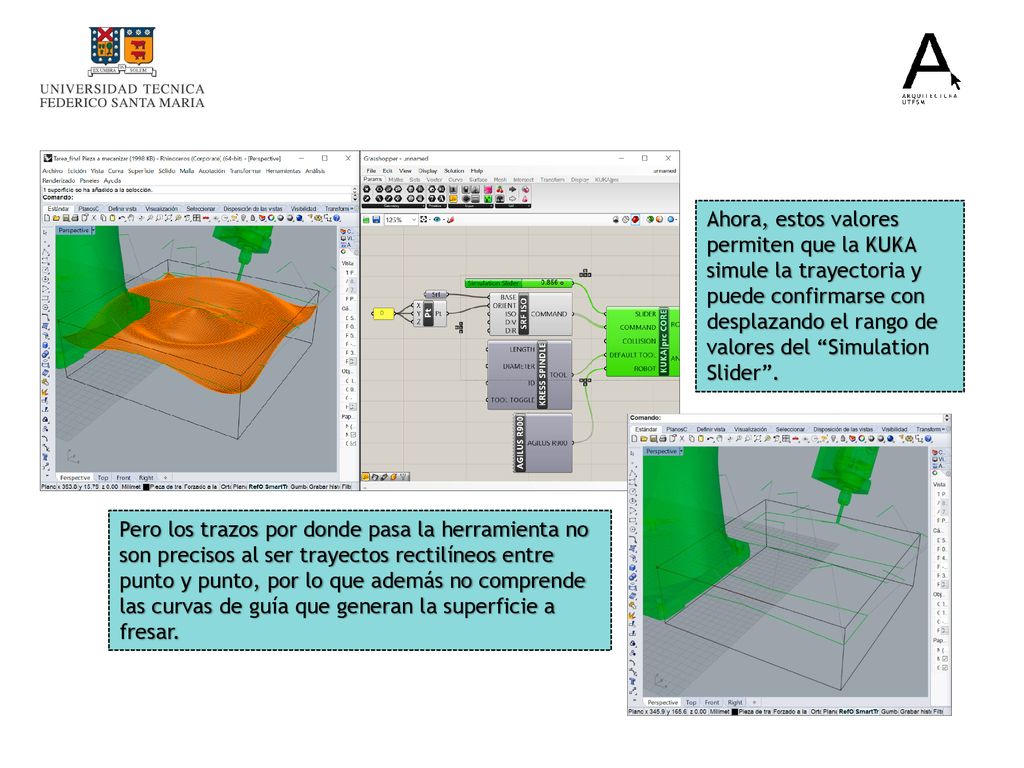Click blue Render sphere icon in Tarea_final Rhino toolbar
The image size is (1024, 768).
299,218
